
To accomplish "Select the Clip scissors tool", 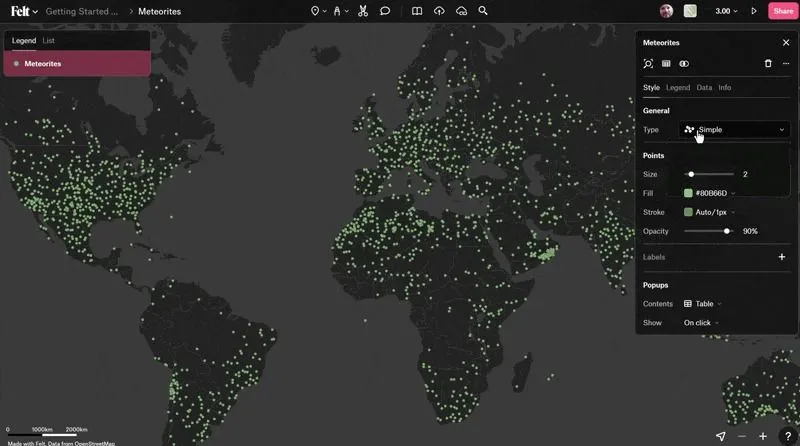I will pos(363,11).
